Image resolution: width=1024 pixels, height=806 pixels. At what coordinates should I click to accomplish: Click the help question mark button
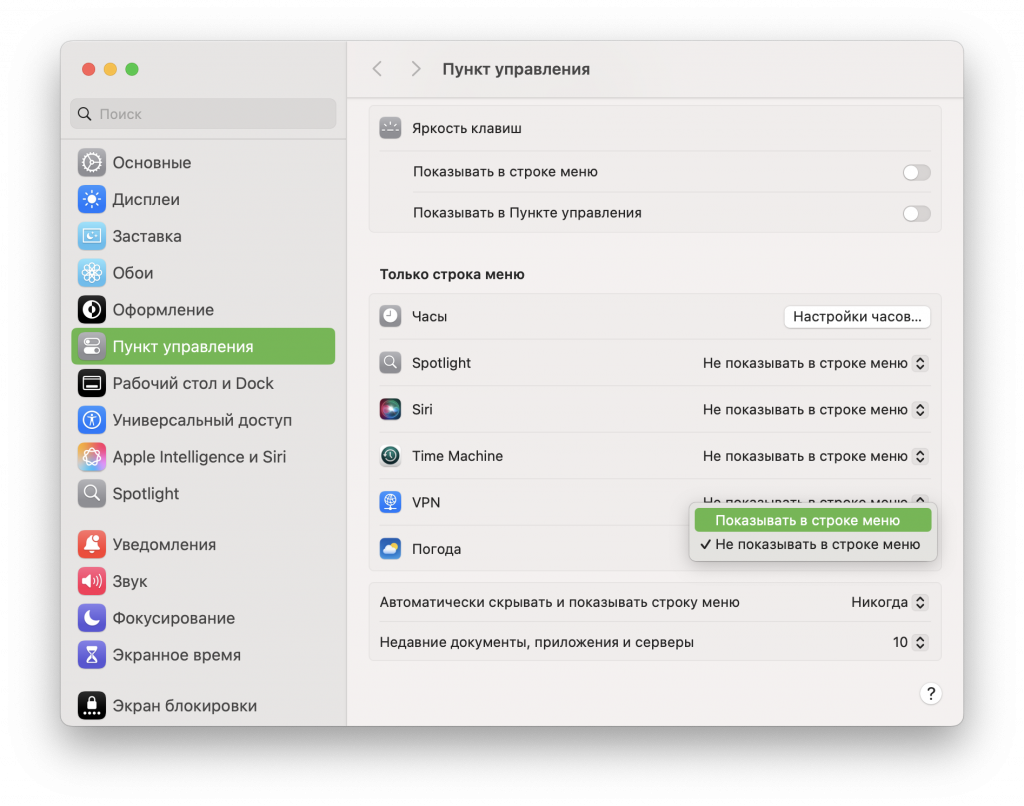pos(931,693)
